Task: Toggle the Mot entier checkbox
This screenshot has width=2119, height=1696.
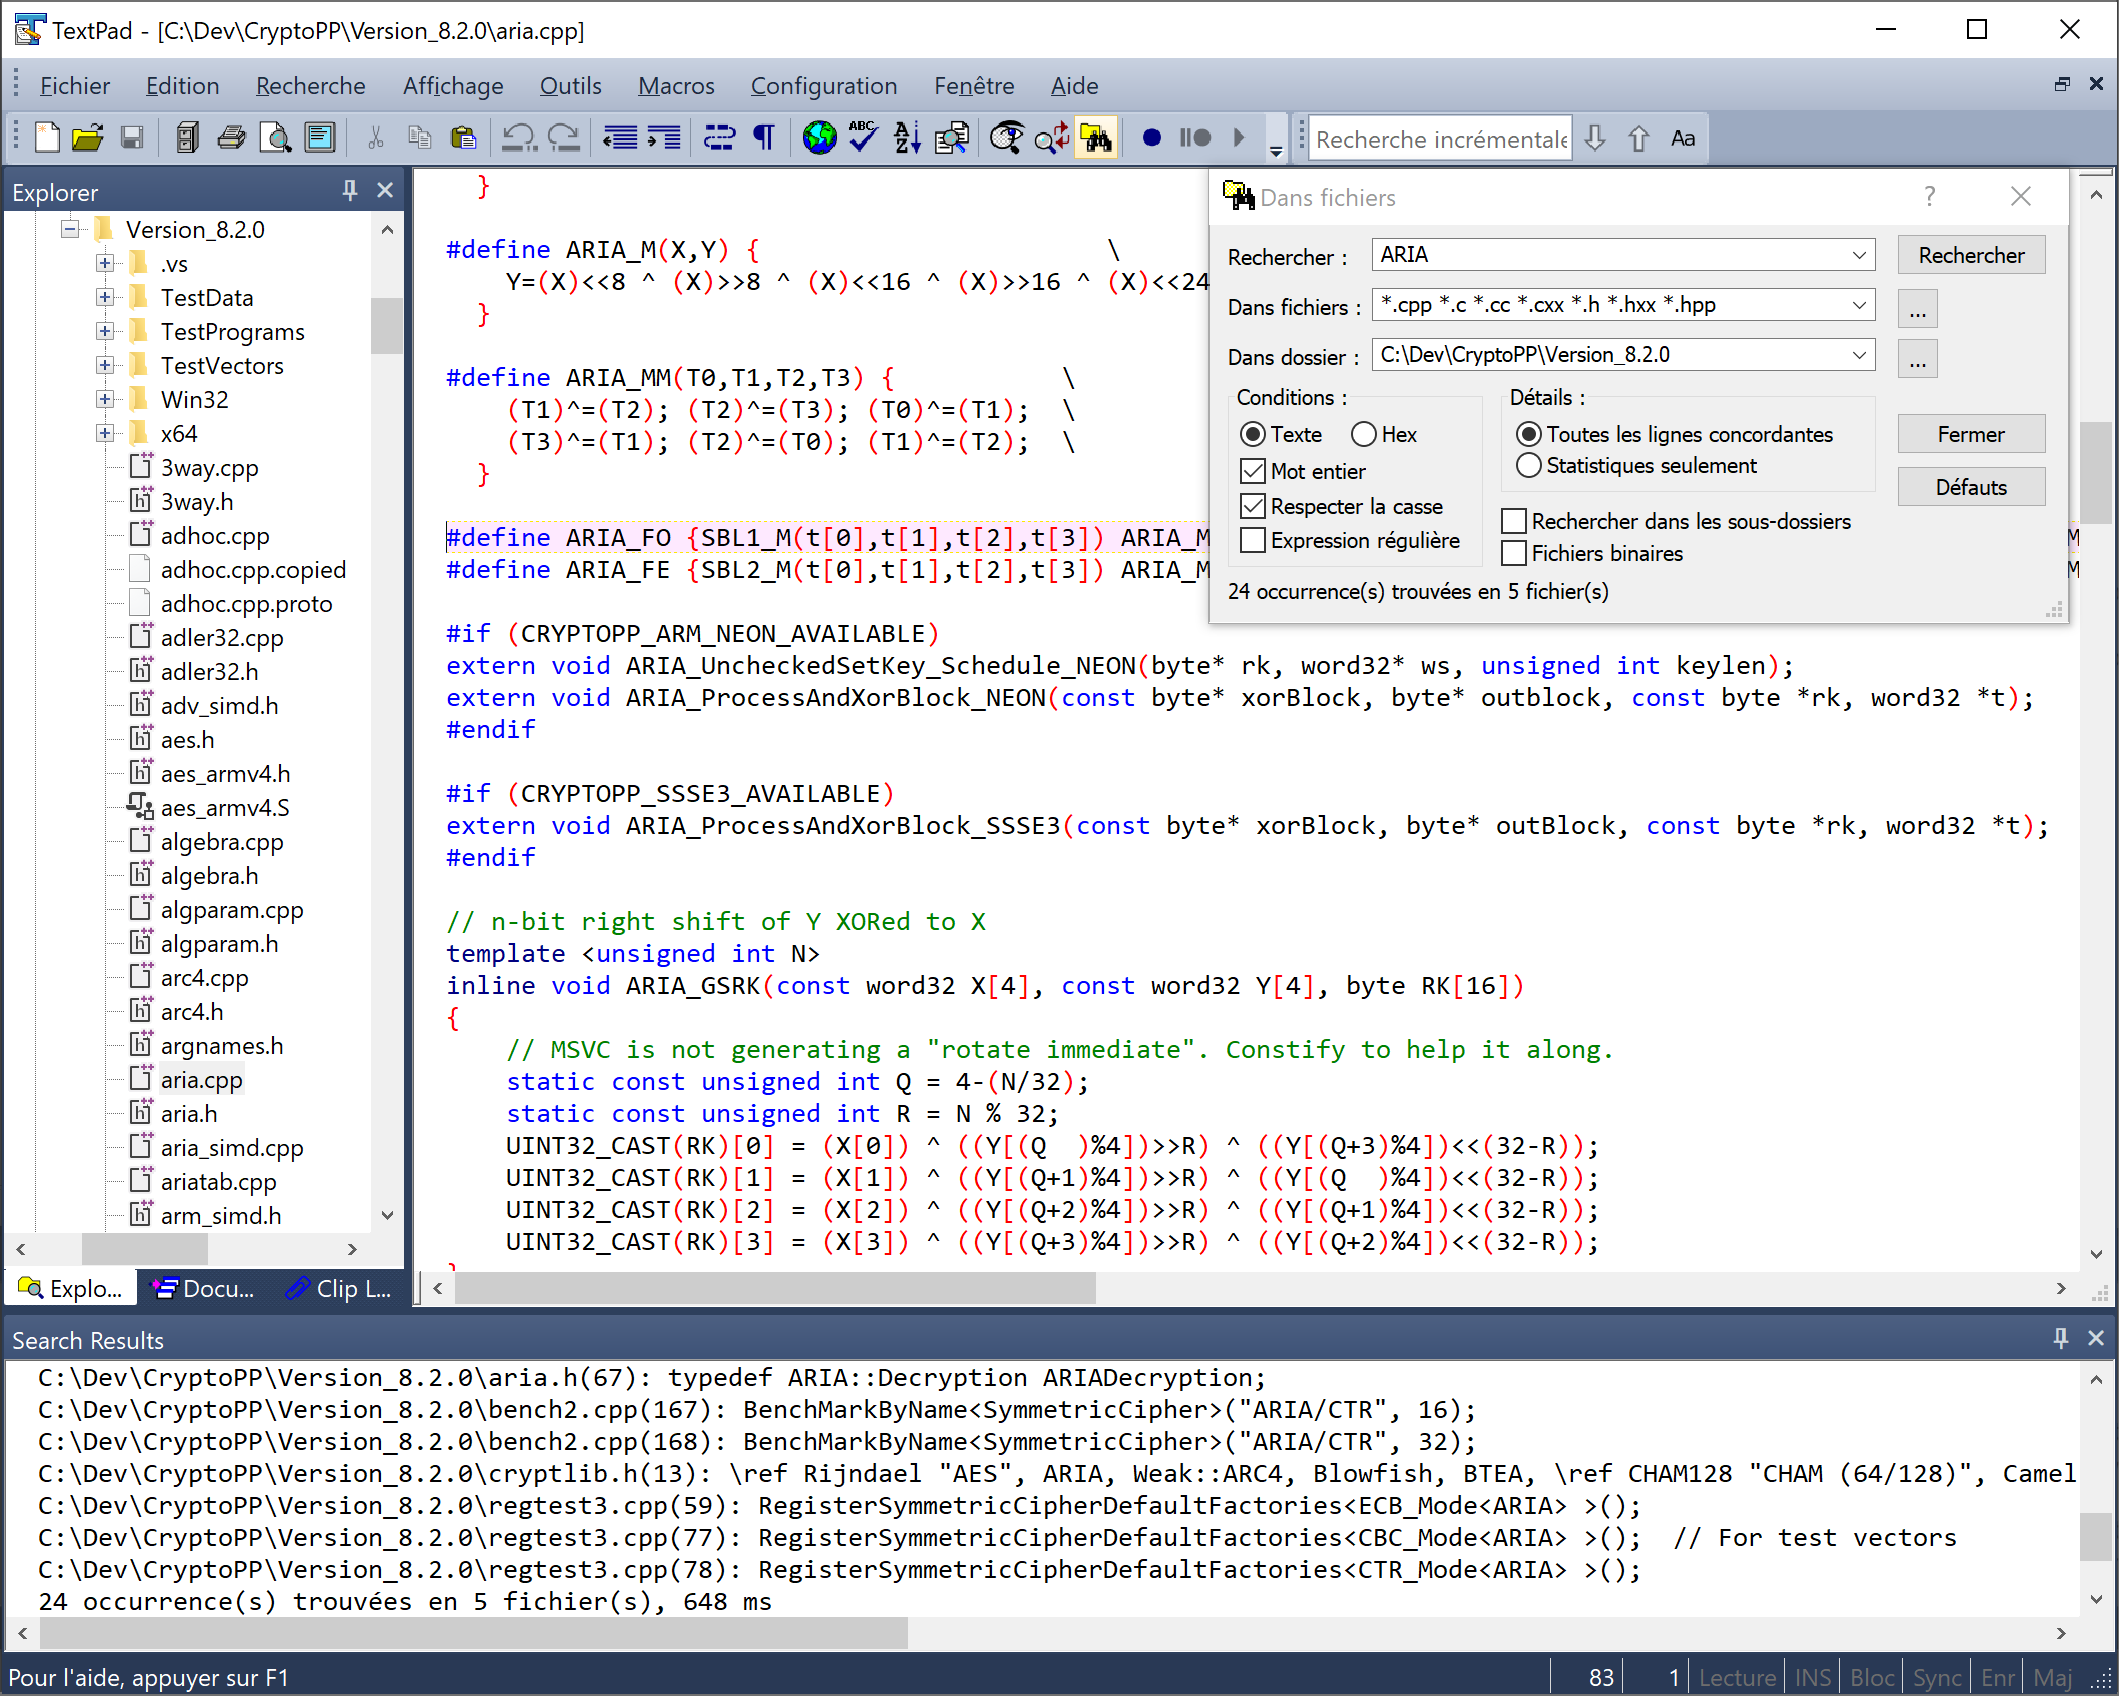Action: (x=1252, y=471)
